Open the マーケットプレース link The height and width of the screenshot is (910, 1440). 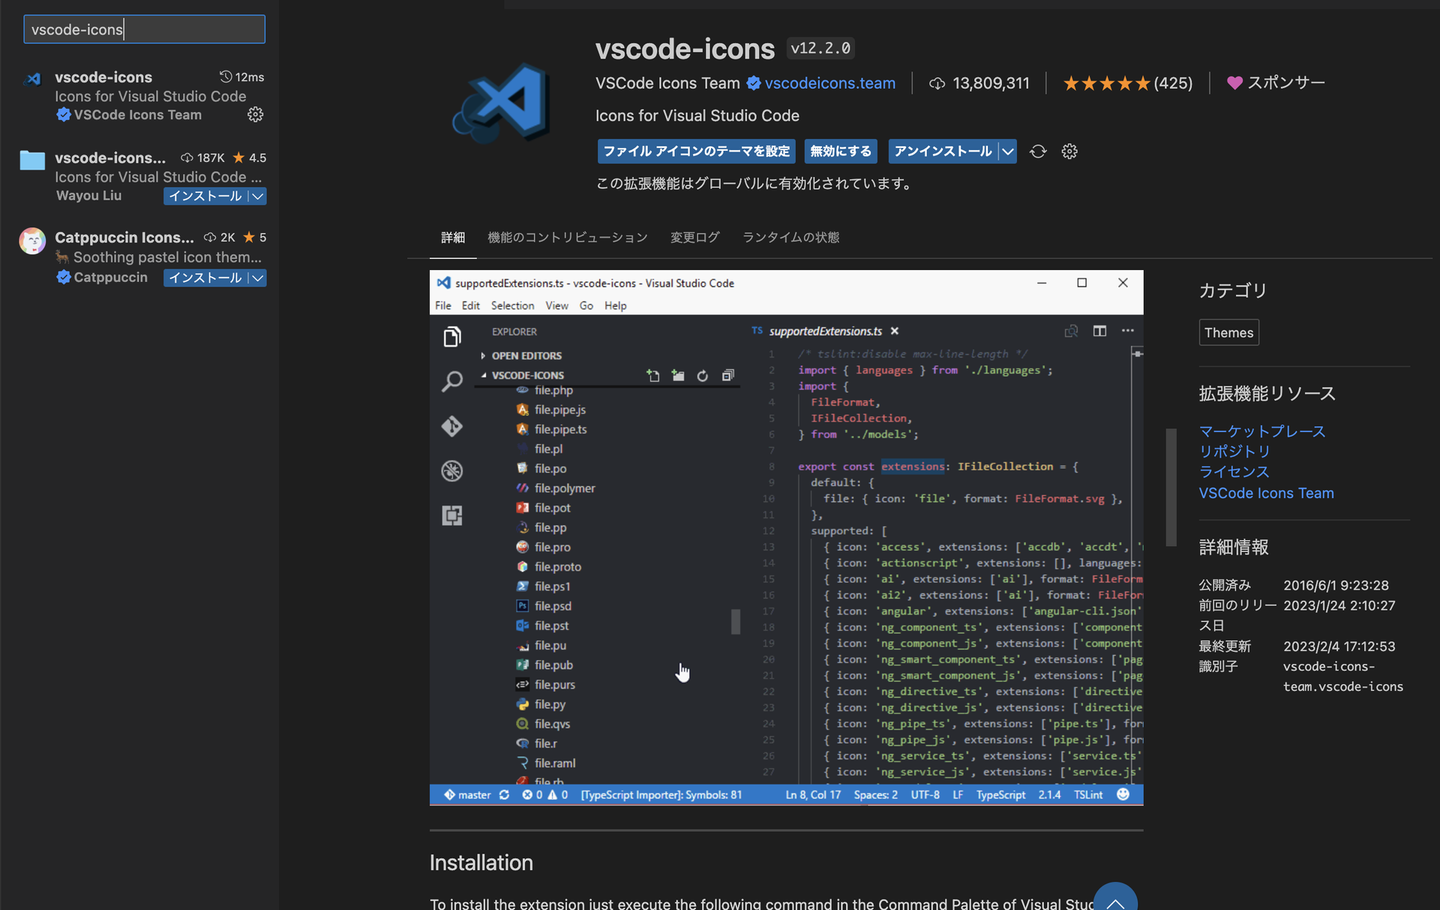pyautogui.click(x=1262, y=431)
